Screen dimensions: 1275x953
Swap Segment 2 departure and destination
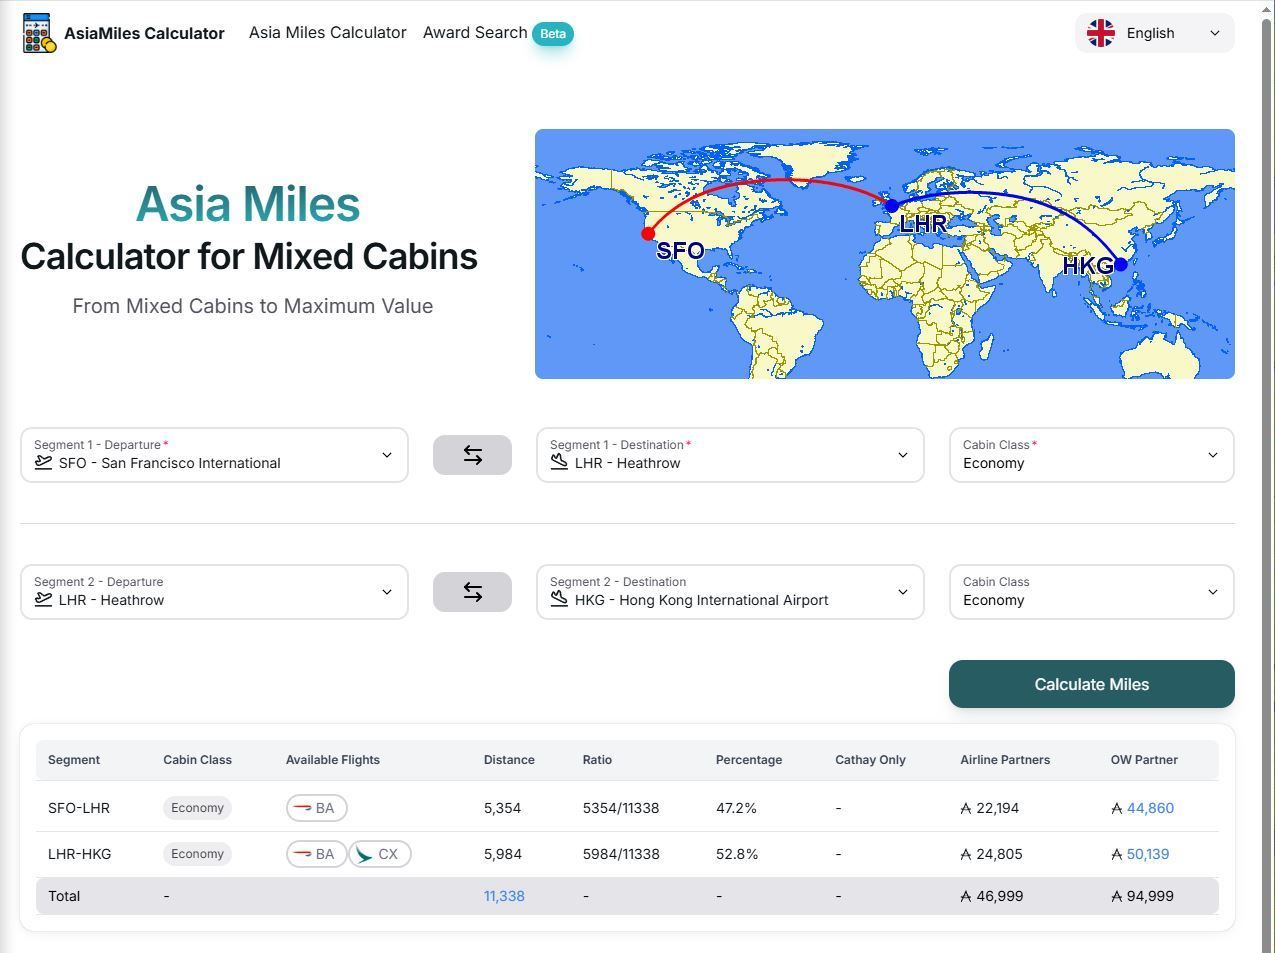tap(472, 592)
